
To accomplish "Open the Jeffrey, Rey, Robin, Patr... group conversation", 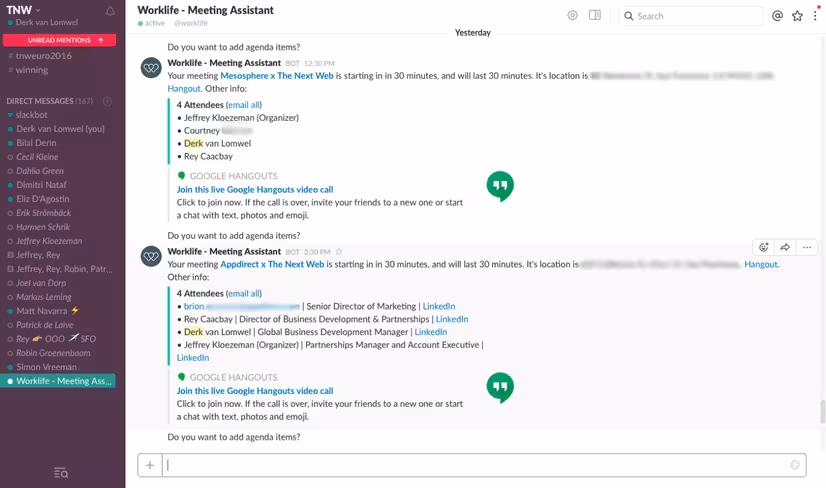I will 64,269.
